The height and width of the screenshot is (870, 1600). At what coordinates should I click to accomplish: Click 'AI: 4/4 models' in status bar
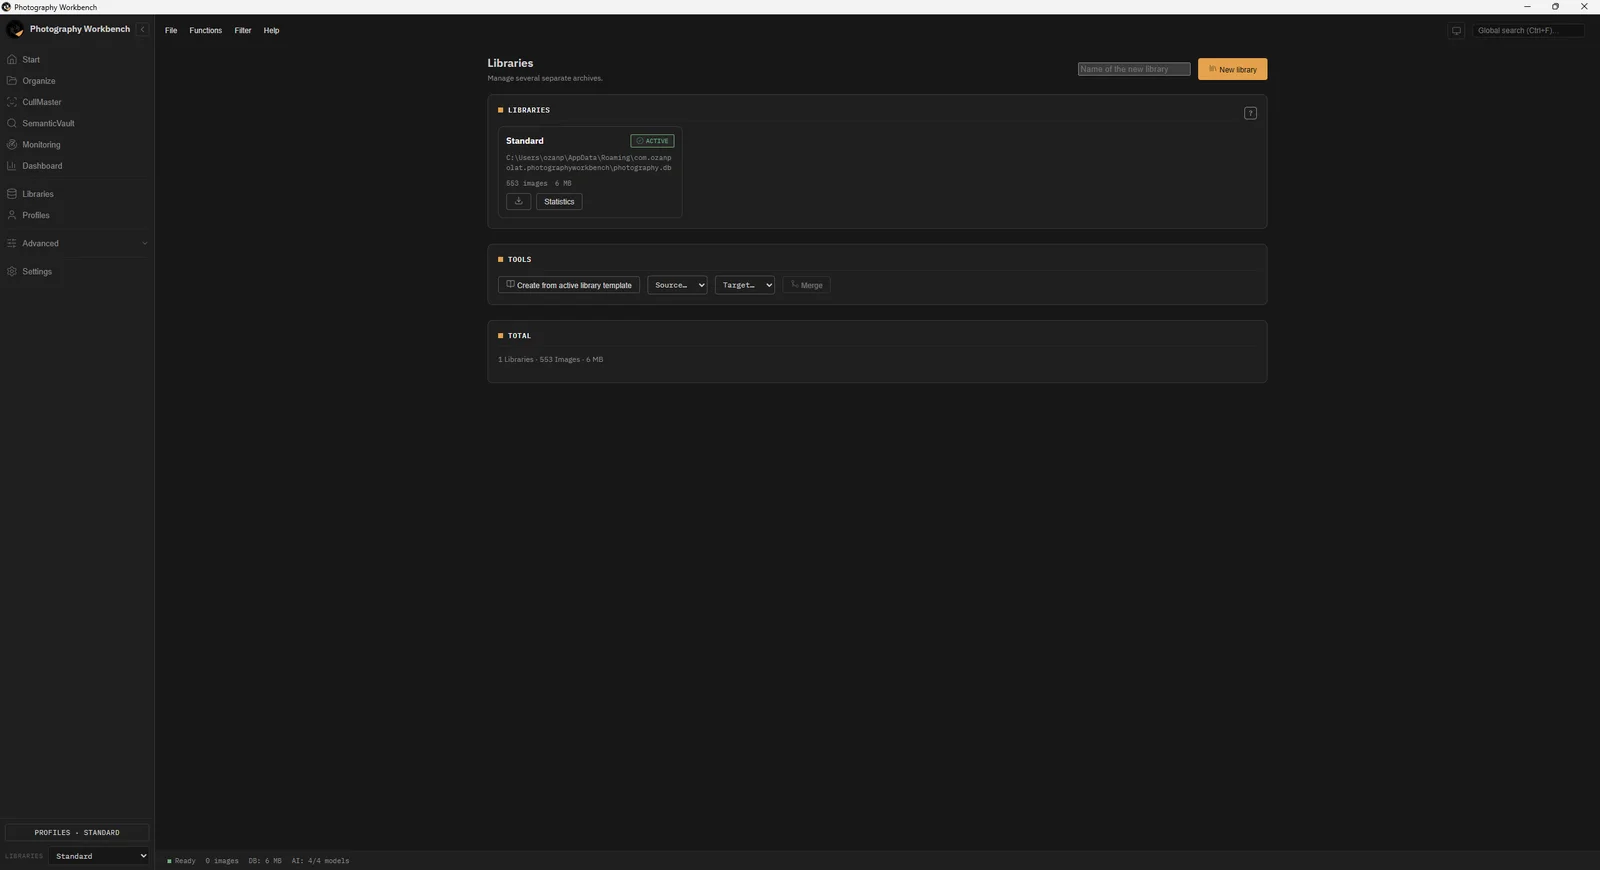tap(320, 861)
